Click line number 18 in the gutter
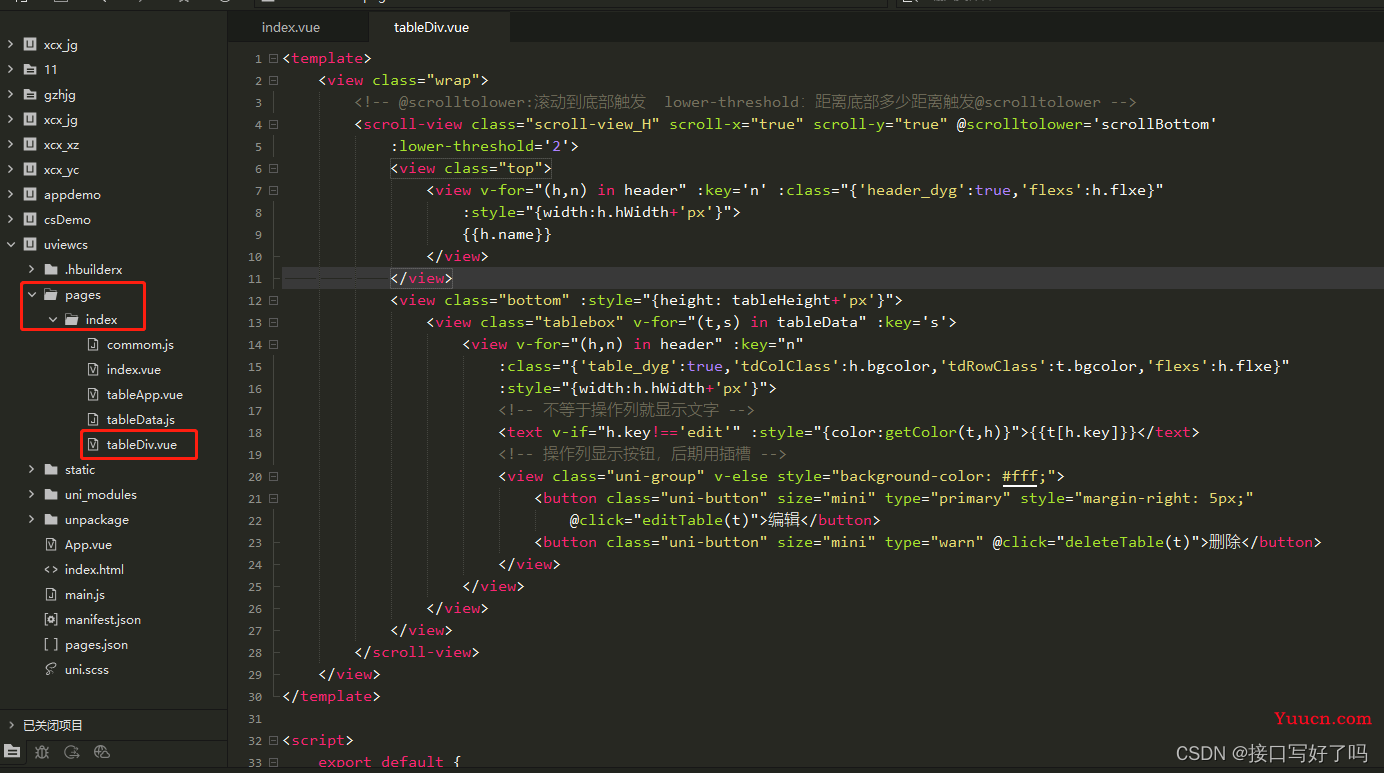 click(x=257, y=433)
